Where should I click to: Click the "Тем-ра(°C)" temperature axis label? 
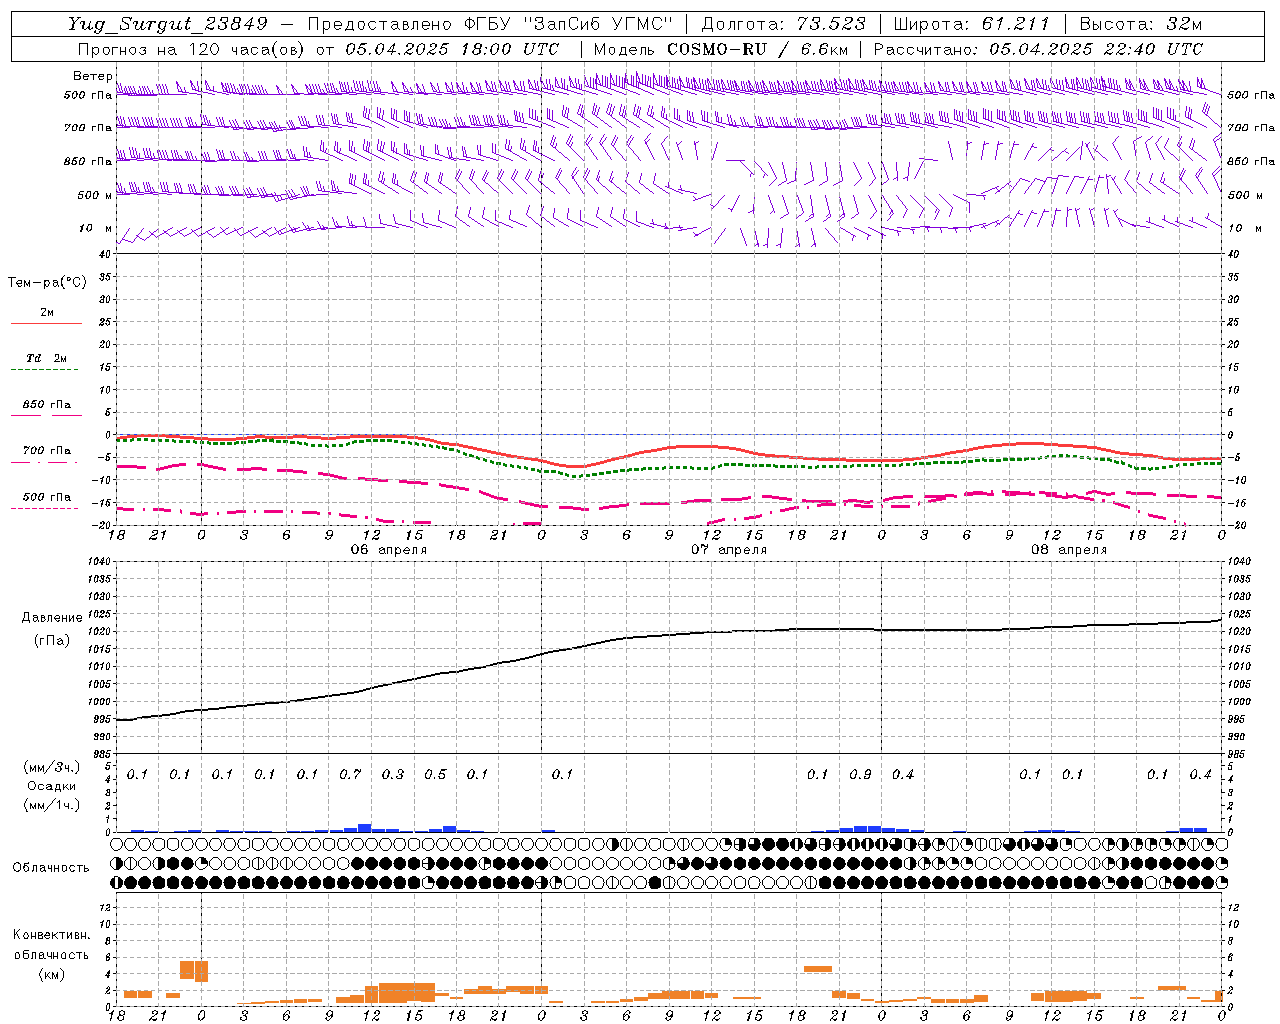tap(47, 283)
